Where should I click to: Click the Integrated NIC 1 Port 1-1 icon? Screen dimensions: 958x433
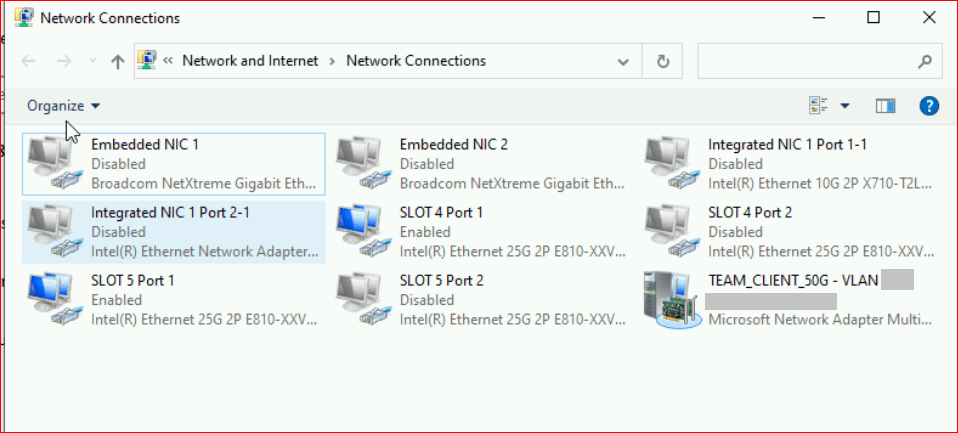[669, 164]
